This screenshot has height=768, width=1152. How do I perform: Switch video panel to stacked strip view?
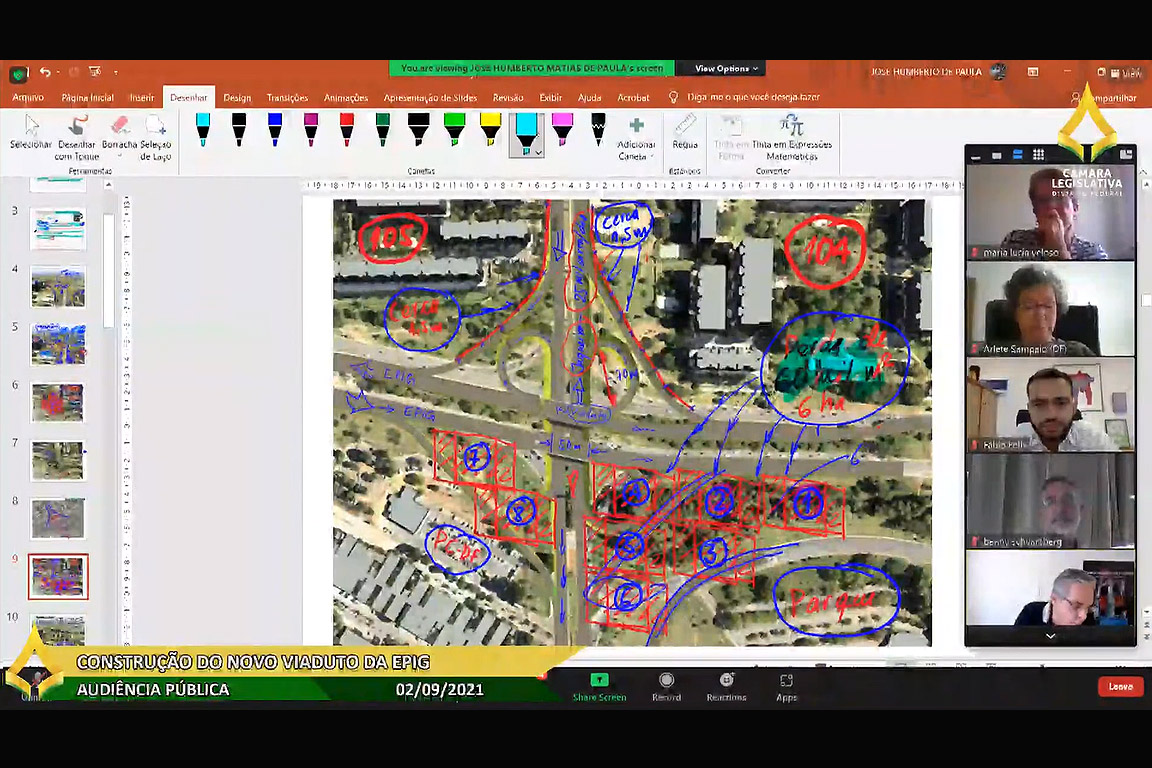(x=1018, y=154)
